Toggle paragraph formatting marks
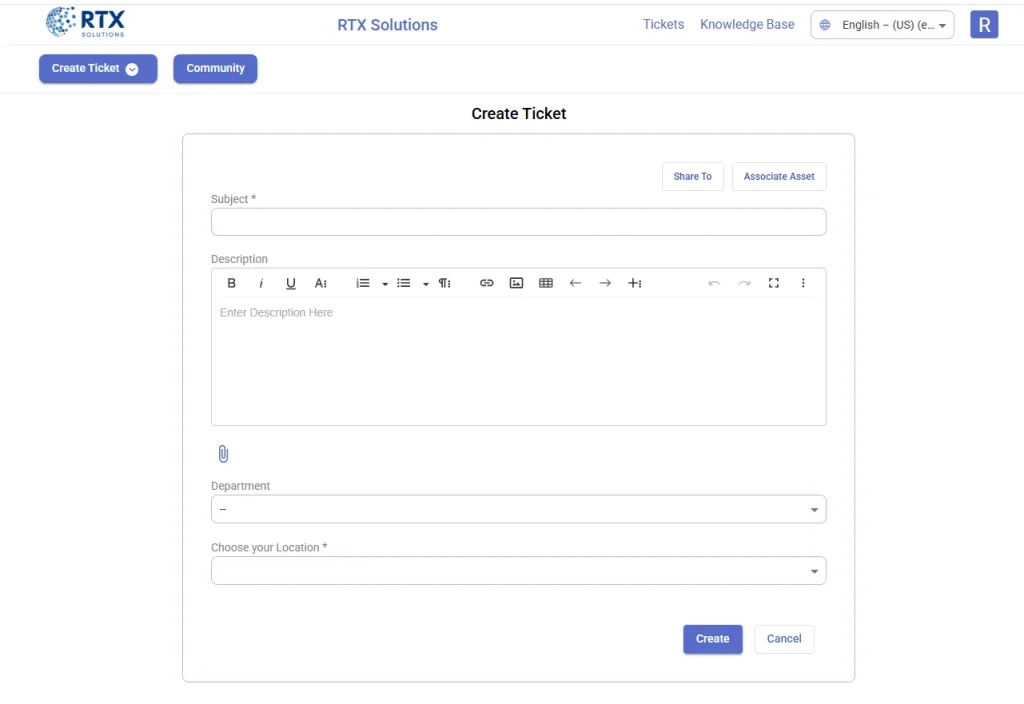 444,283
